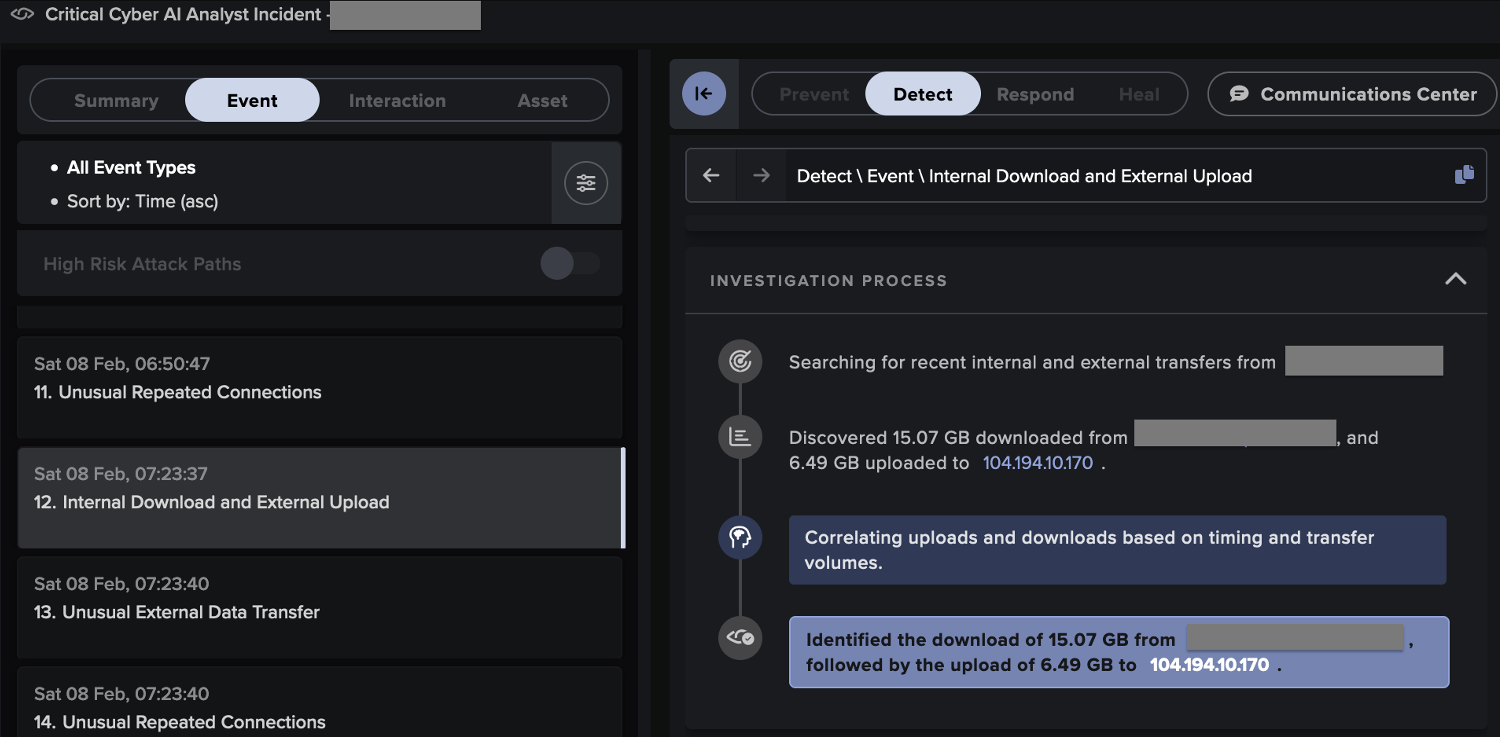The height and width of the screenshot is (738, 1506).
Task: Click the forward navigation arrow
Action: [761, 175]
